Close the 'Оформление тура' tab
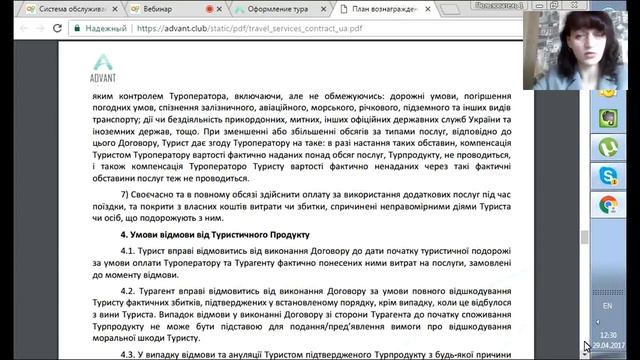The image size is (640, 360). click(x=323, y=9)
